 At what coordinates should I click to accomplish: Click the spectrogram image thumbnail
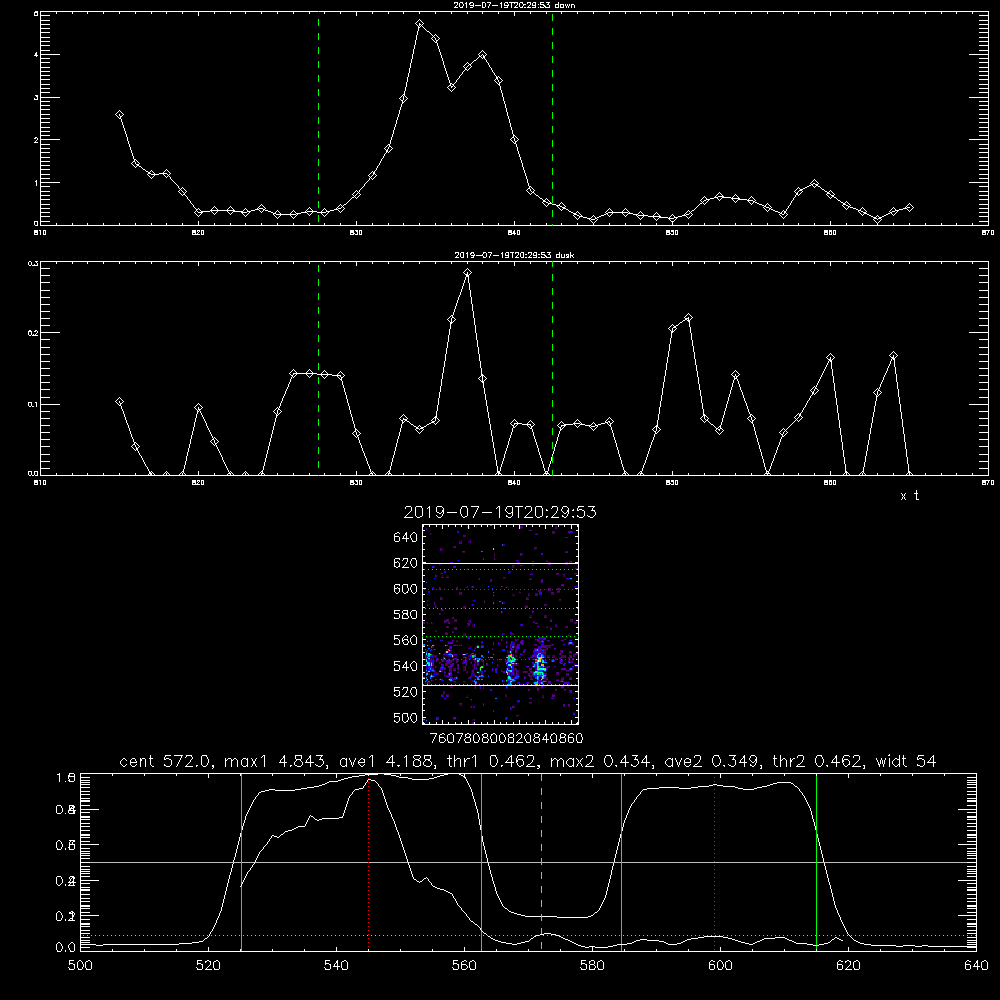501,624
